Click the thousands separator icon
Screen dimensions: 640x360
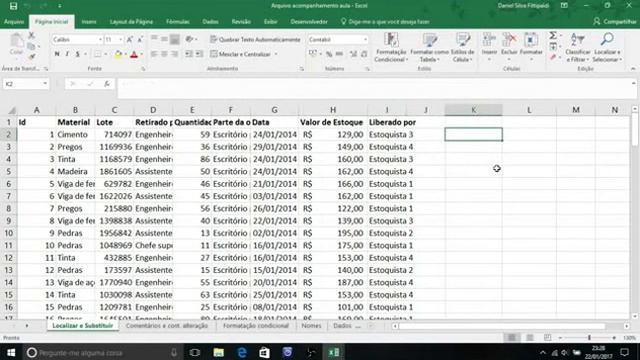point(339,54)
